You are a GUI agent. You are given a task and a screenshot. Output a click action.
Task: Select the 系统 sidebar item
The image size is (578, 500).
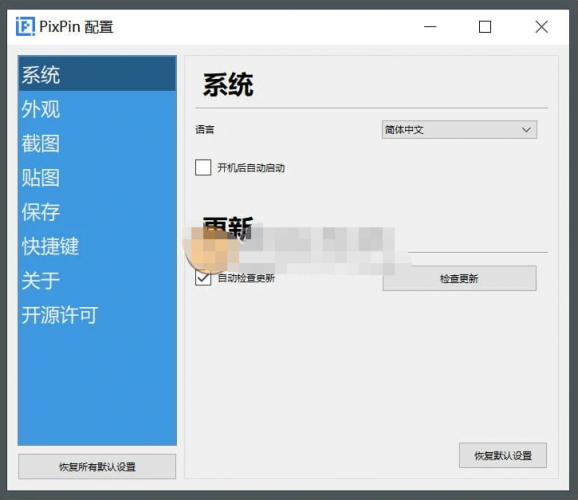(x=97, y=74)
